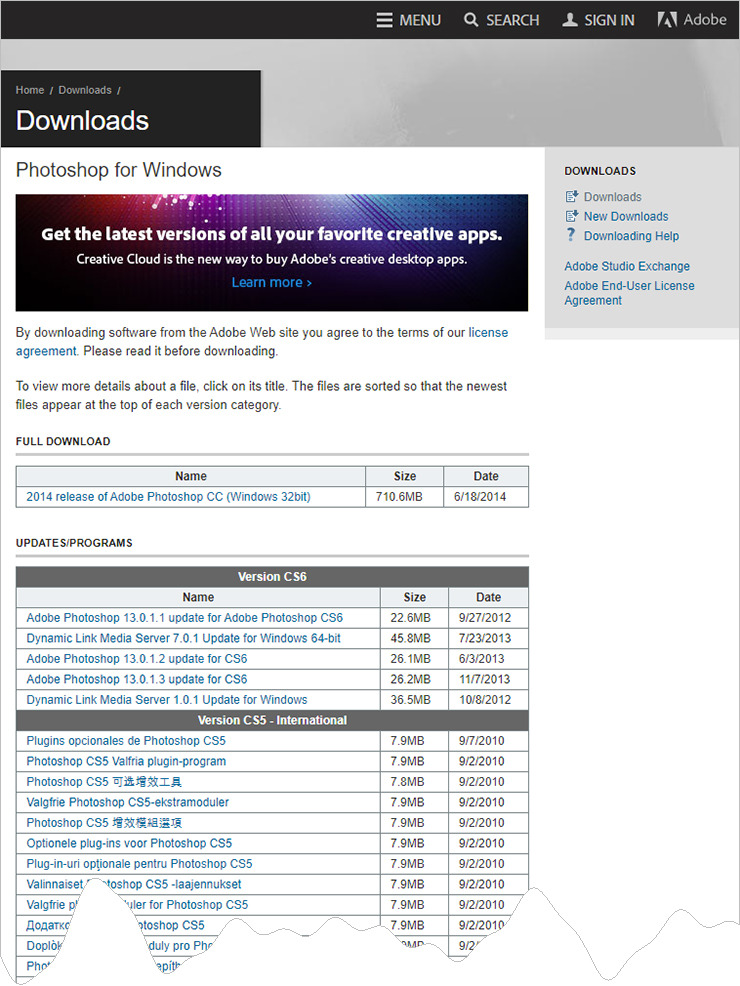Click the Downloads page title heading
740x986 pixels.
pyautogui.click(x=82, y=121)
